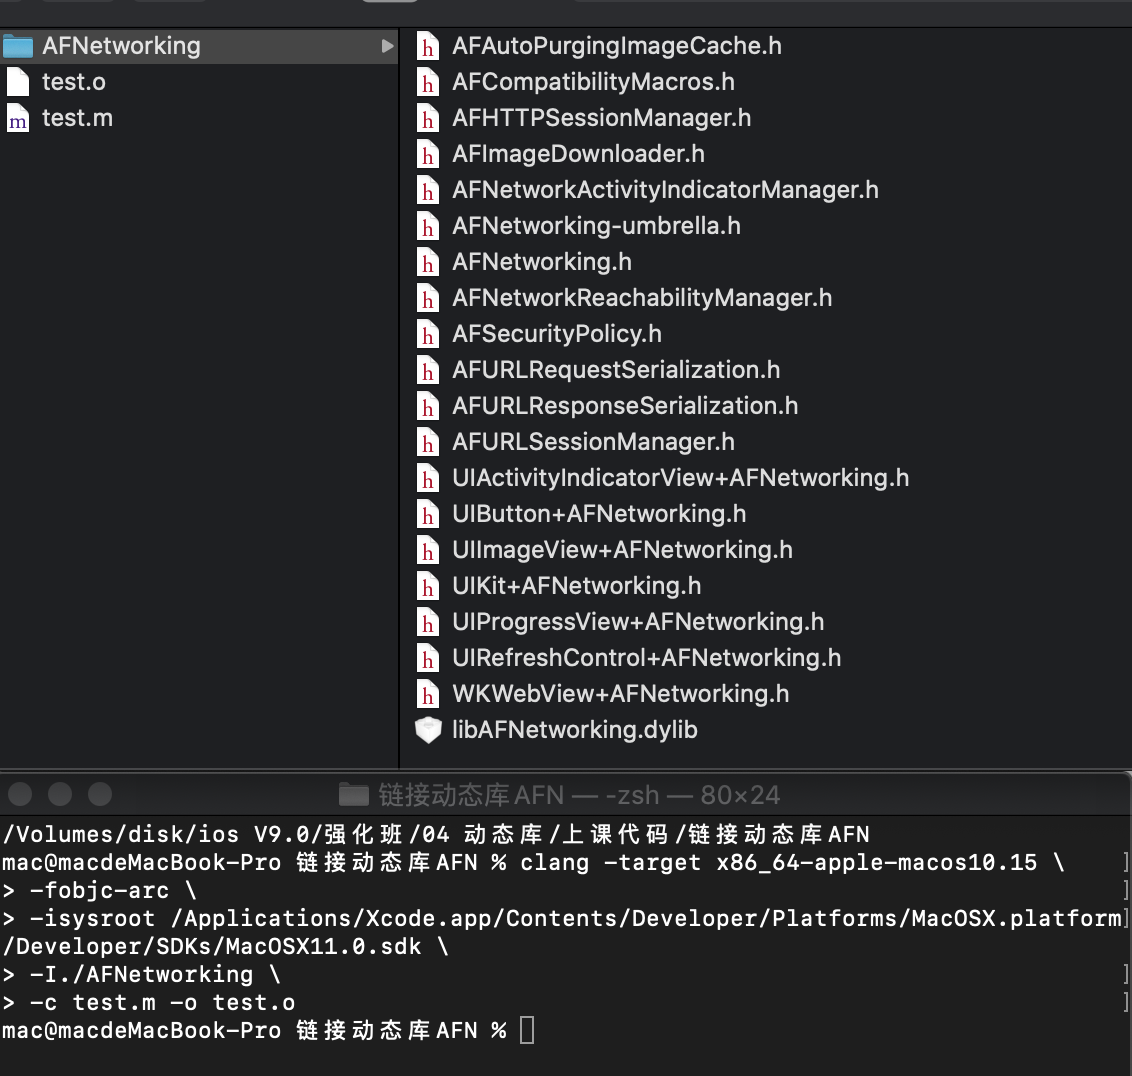Screen dimensions: 1132x1076
Task: Click the AFURLRequestSerialization.h header icon
Action: [428, 370]
